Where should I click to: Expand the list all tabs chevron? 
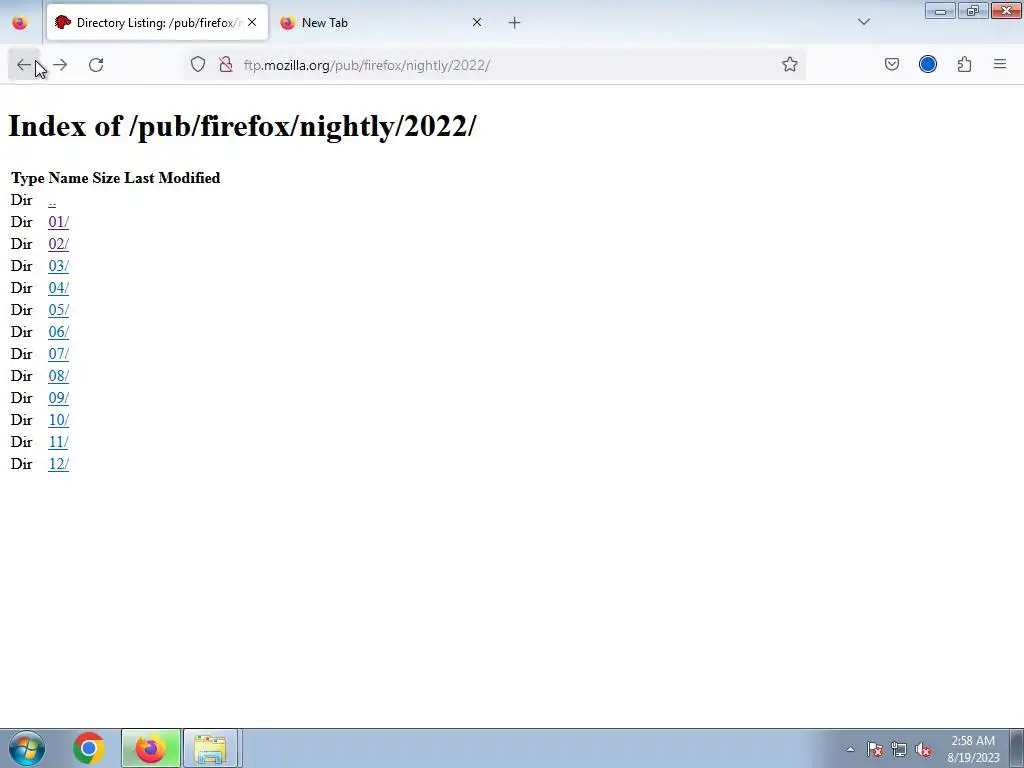[x=863, y=22]
